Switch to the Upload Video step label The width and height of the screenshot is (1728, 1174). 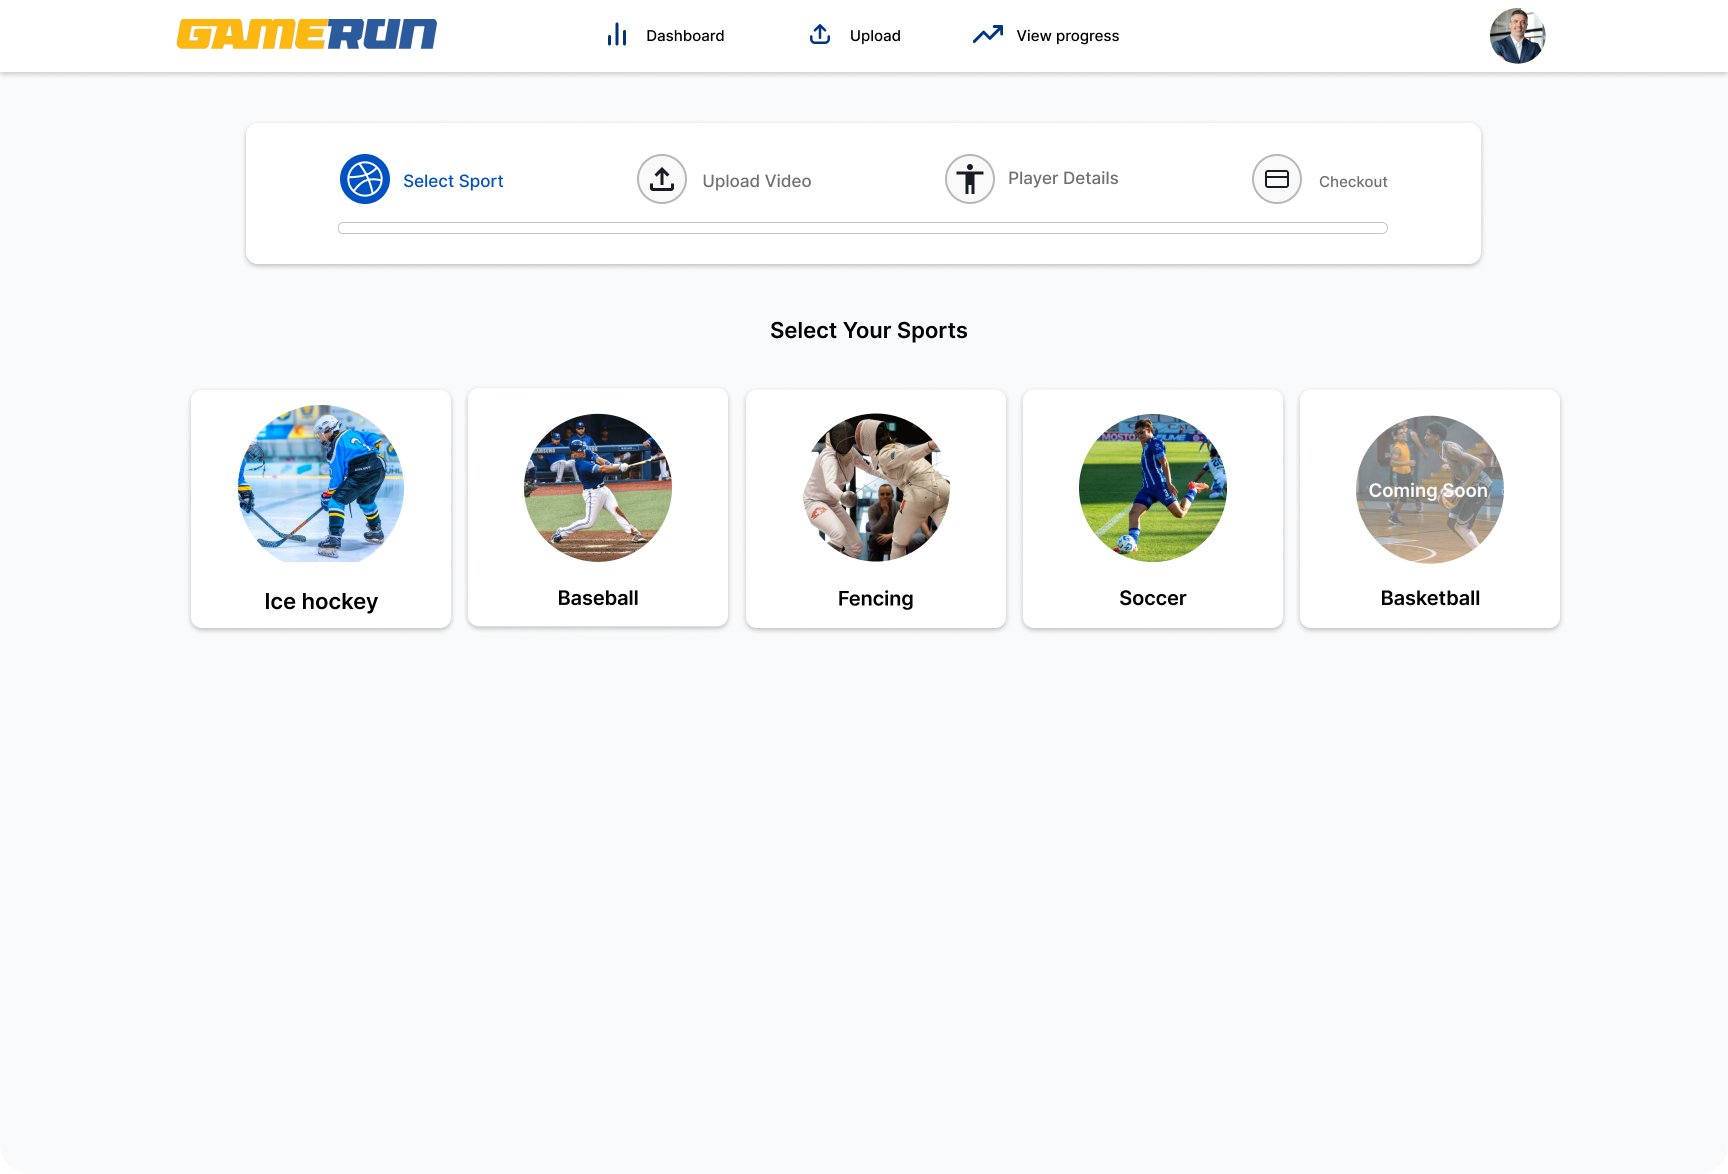[x=757, y=181]
